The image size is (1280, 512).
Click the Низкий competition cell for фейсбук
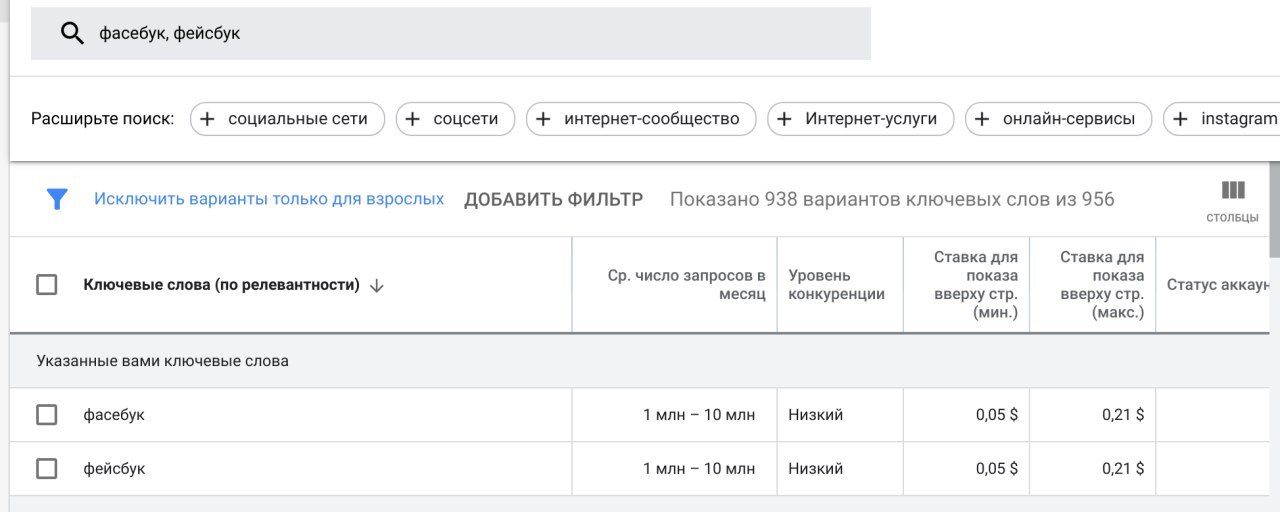pos(815,468)
